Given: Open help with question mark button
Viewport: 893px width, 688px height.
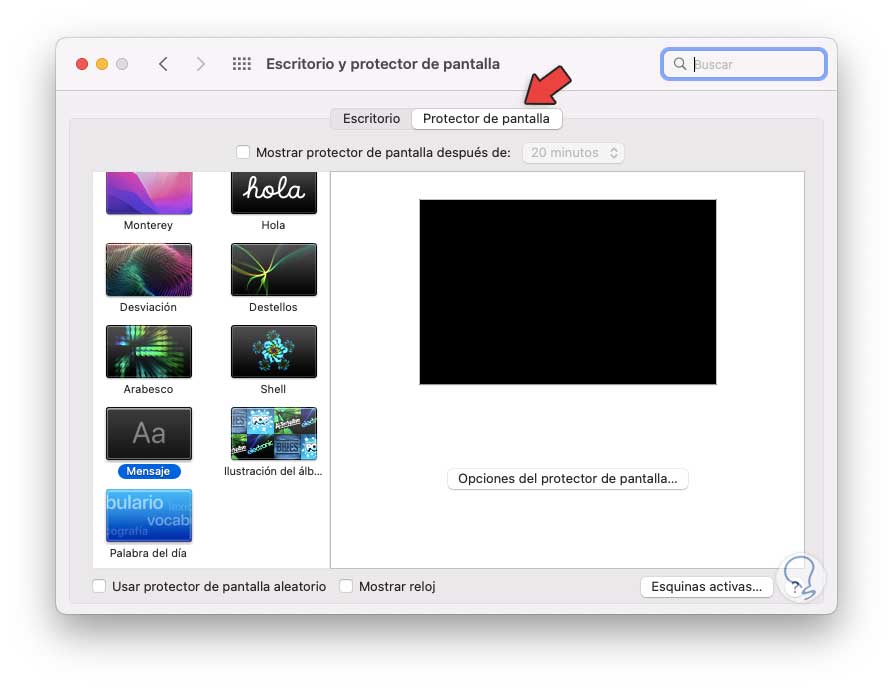Looking at the screenshot, I should tap(795, 587).
